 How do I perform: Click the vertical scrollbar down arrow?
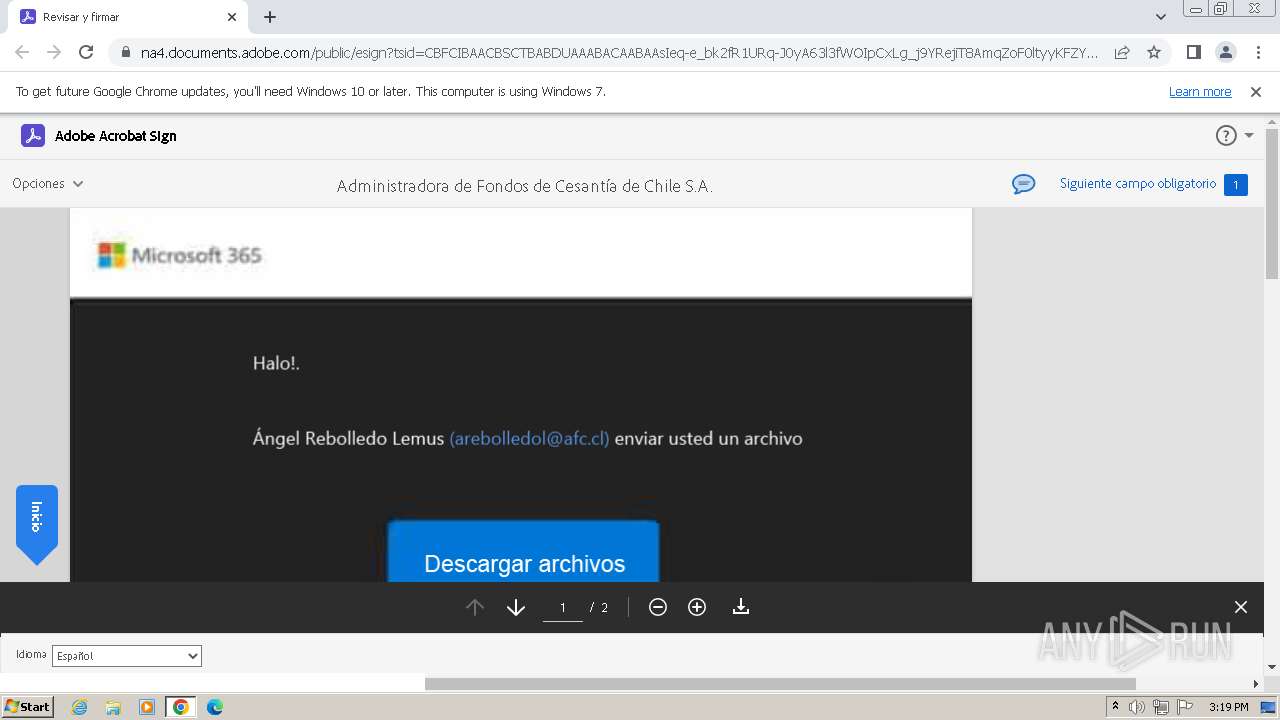[x=1272, y=667]
